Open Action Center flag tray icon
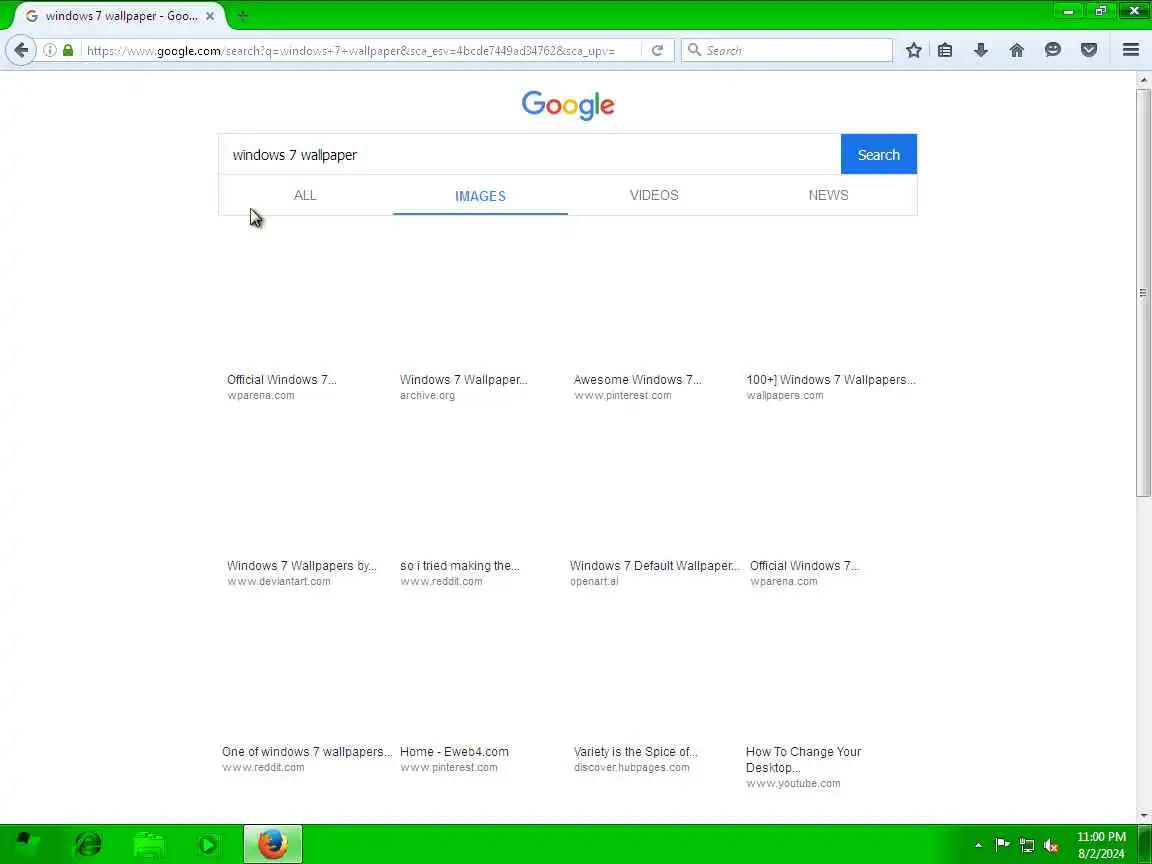 pos(1002,845)
